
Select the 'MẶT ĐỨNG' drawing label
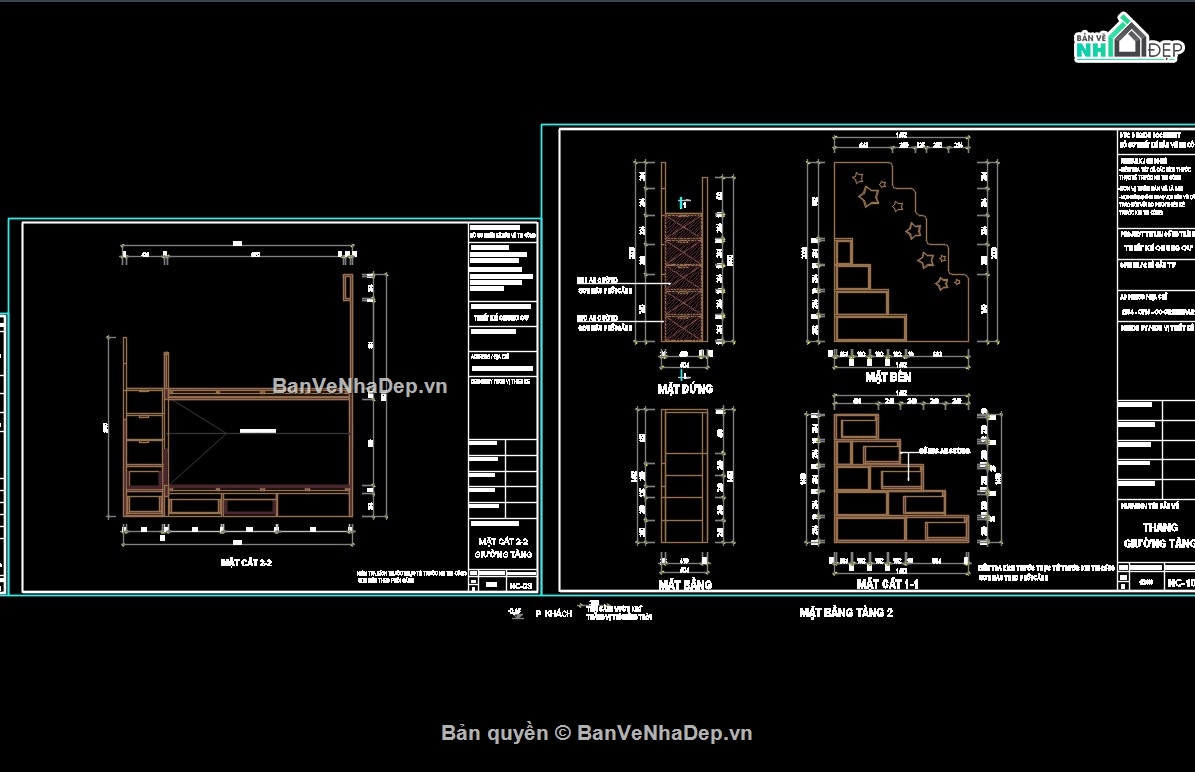click(685, 389)
